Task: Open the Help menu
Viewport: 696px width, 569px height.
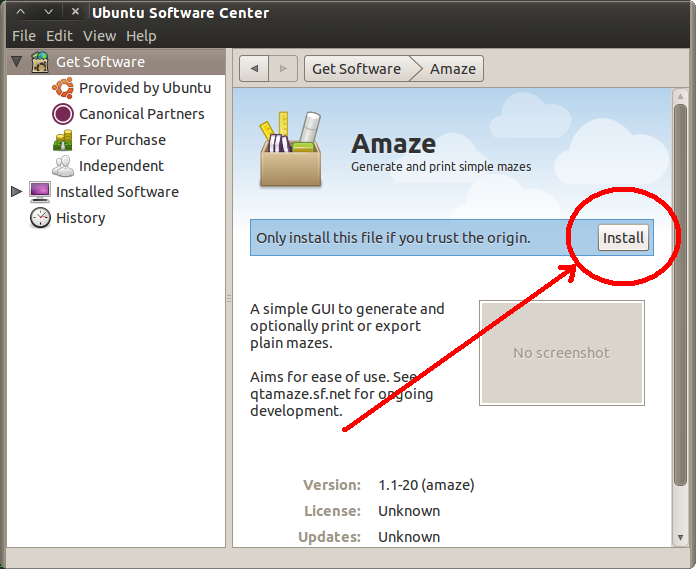Action: pos(141,36)
